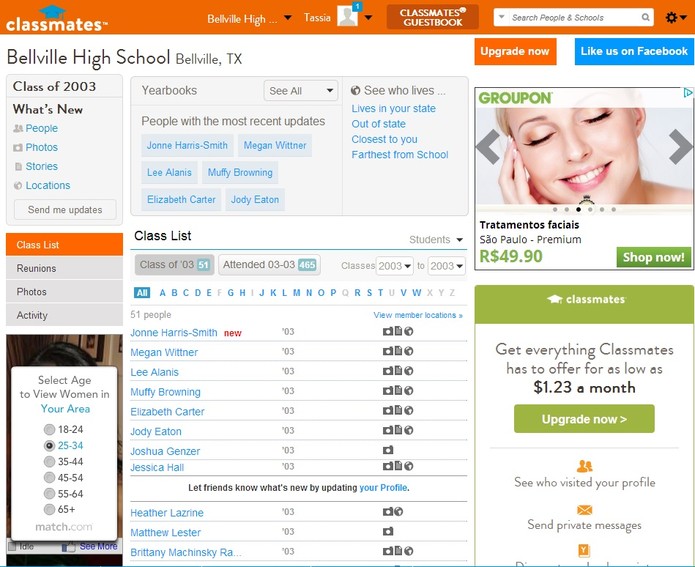Click the orange Upgrade now button
The image size is (695, 567).
pos(515,51)
